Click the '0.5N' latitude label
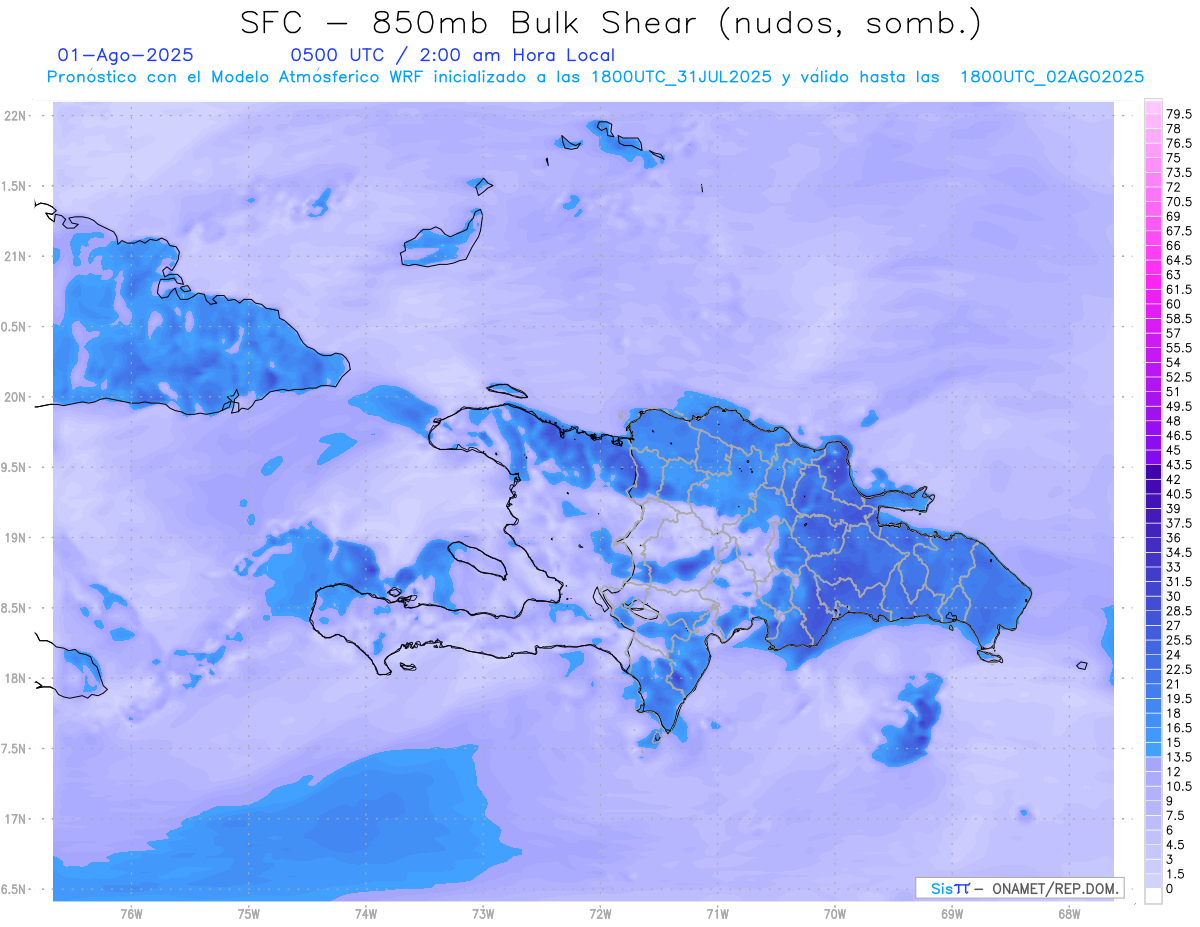Viewport: 1200px width, 927px height. click(15, 327)
